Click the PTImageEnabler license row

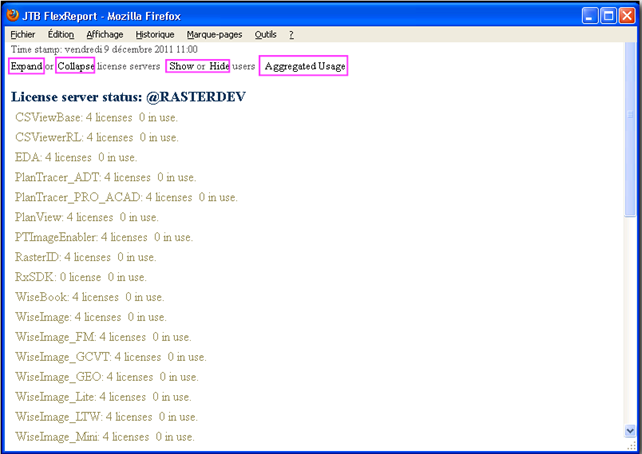(x=104, y=237)
